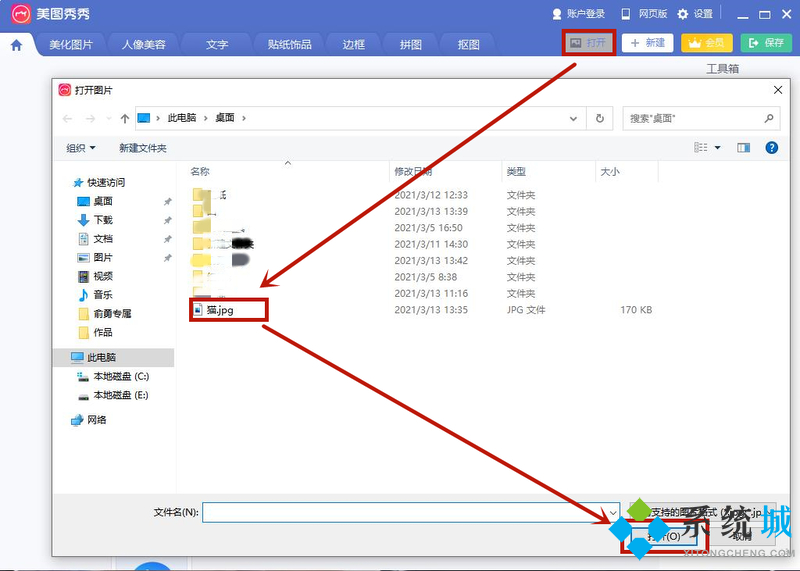
Task: Click the 170 KB size cell
Action: click(x=636, y=310)
